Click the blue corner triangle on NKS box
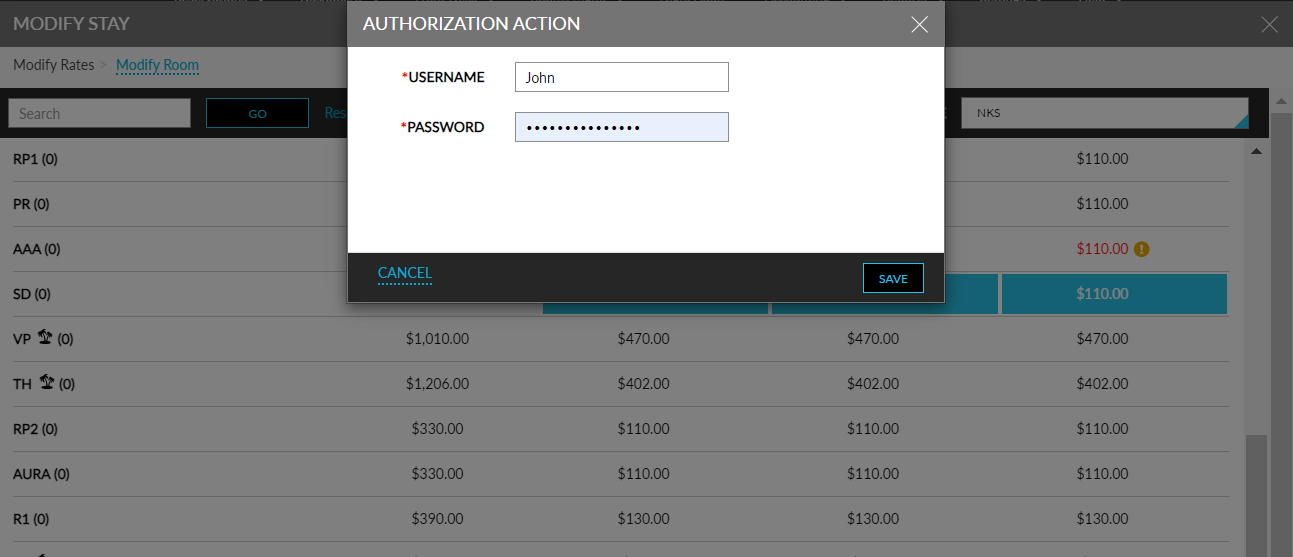 coord(1242,122)
